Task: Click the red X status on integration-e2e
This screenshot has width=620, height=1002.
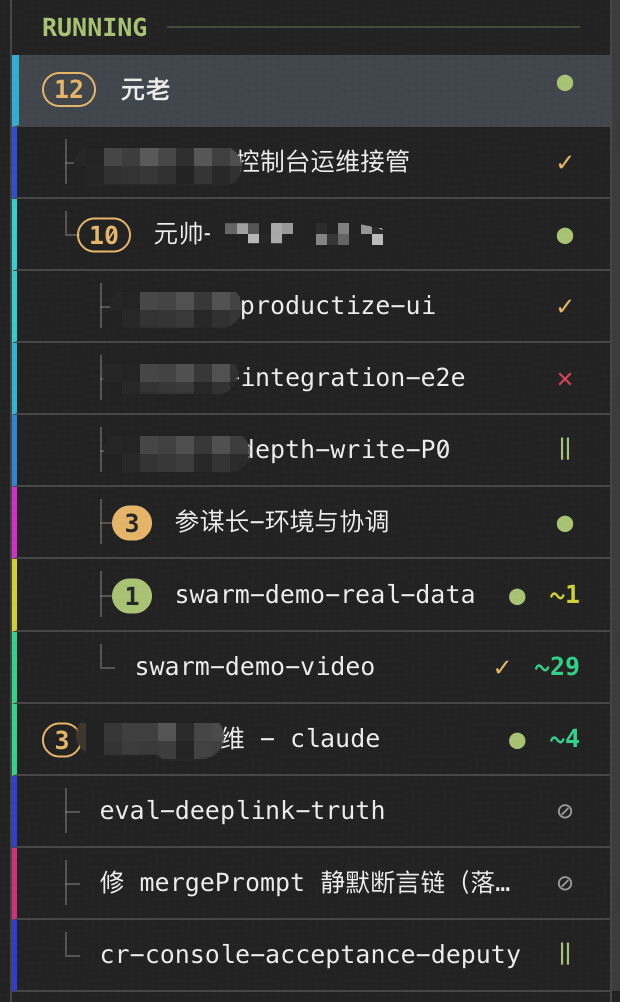Action: [564, 379]
